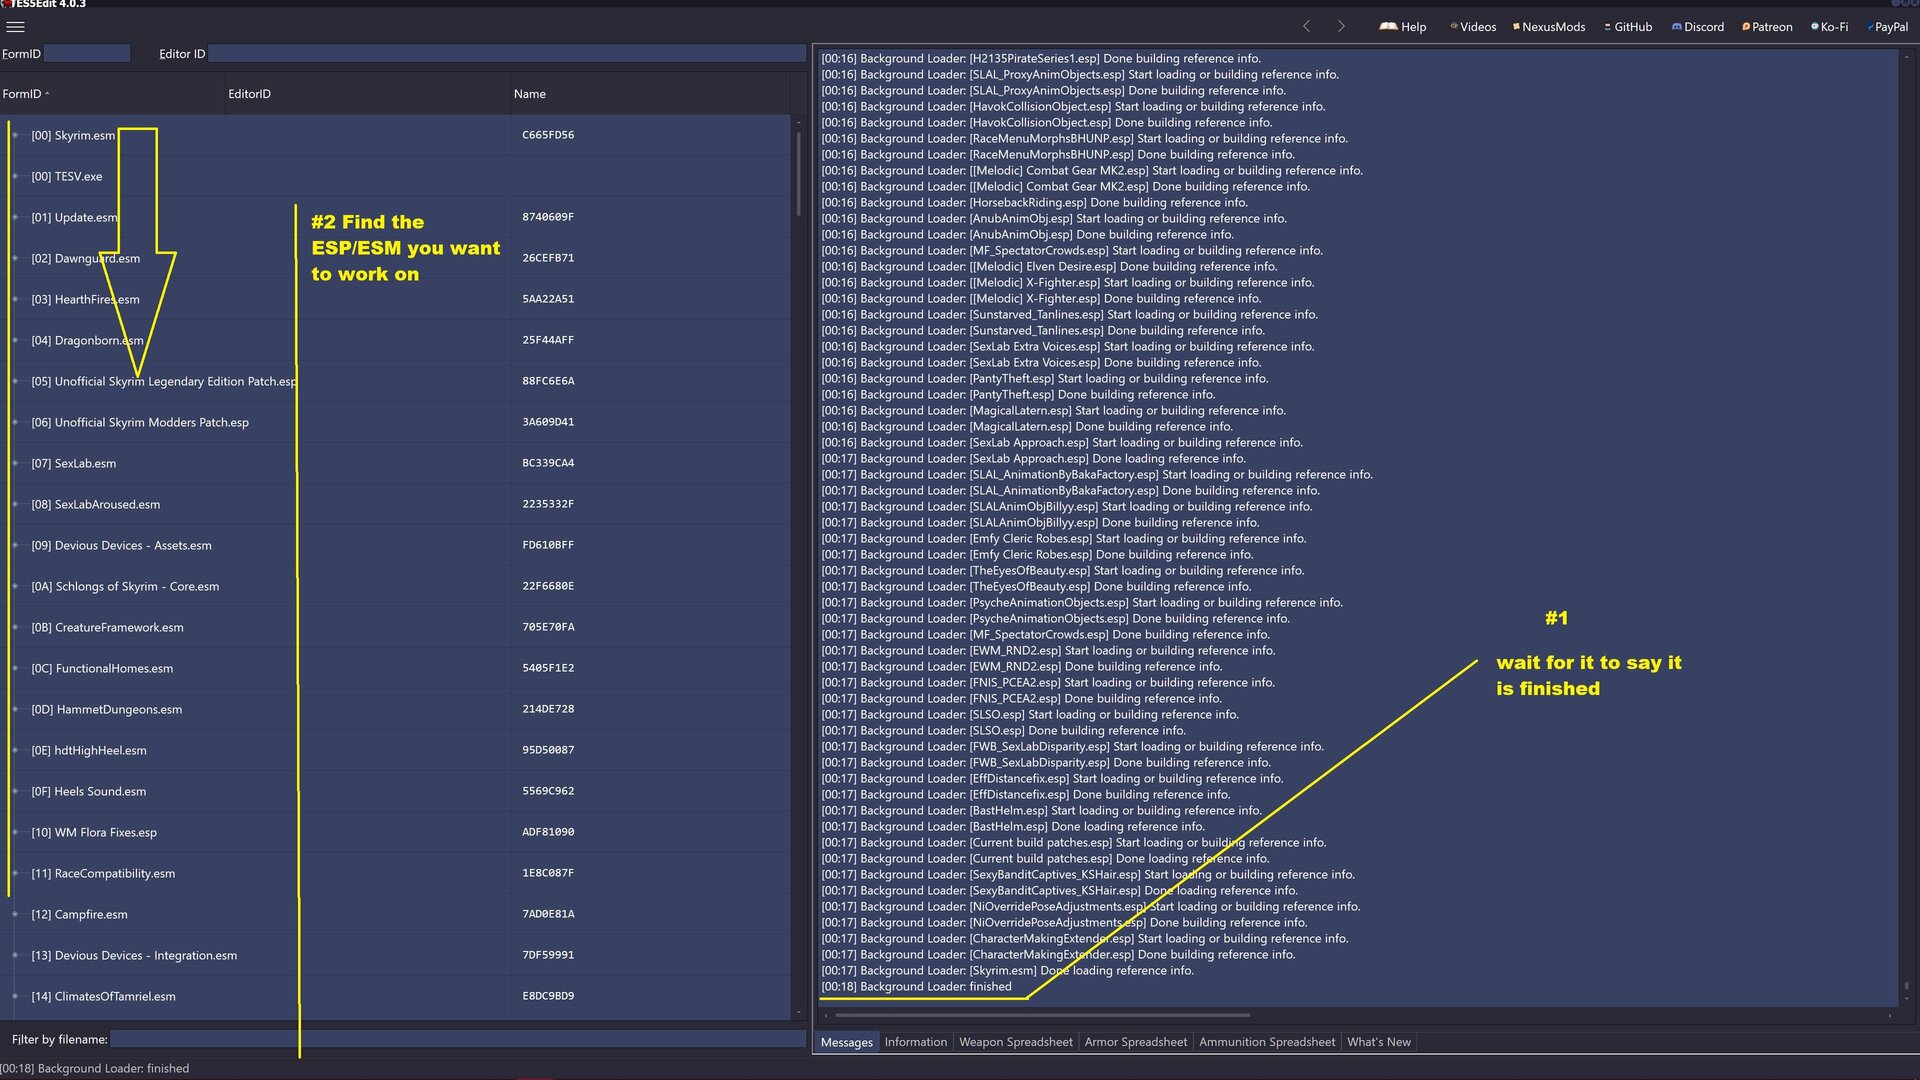Image resolution: width=1920 pixels, height=1080 pixels.
Task: Click the Update.esm CRC value 8740609F
Action: click(x=548, y=217)
